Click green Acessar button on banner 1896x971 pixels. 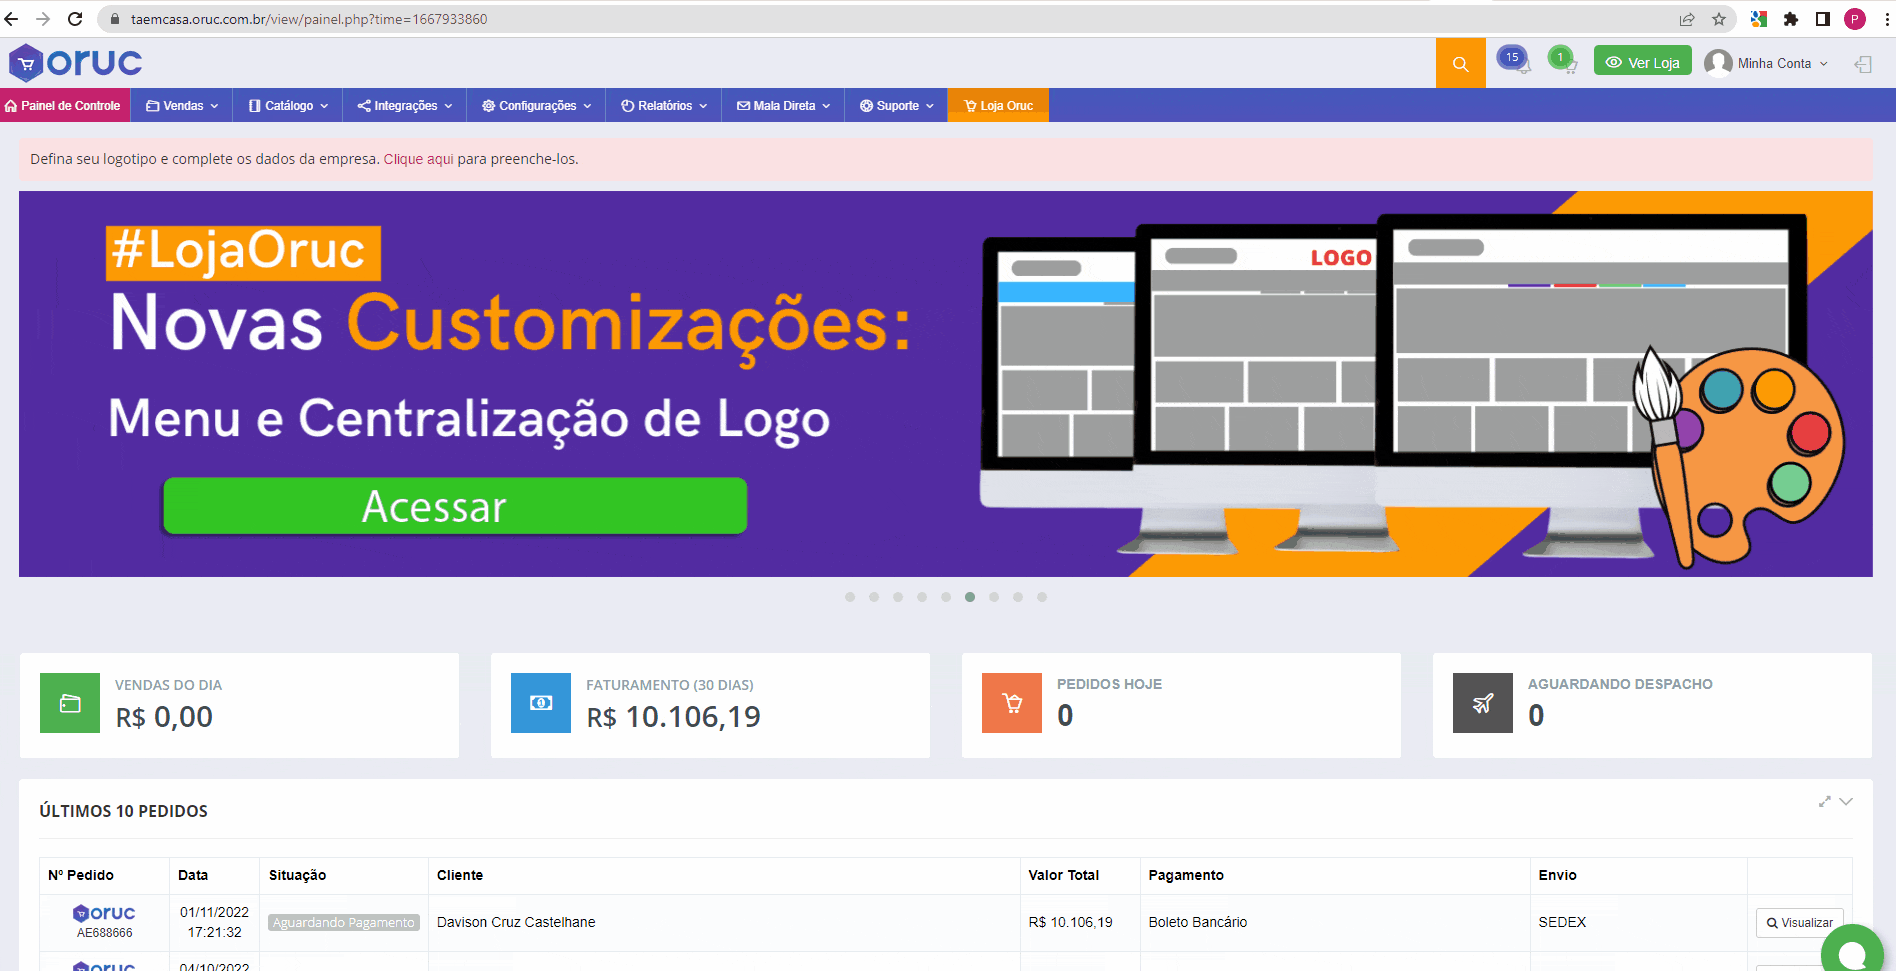pos(455,506)
